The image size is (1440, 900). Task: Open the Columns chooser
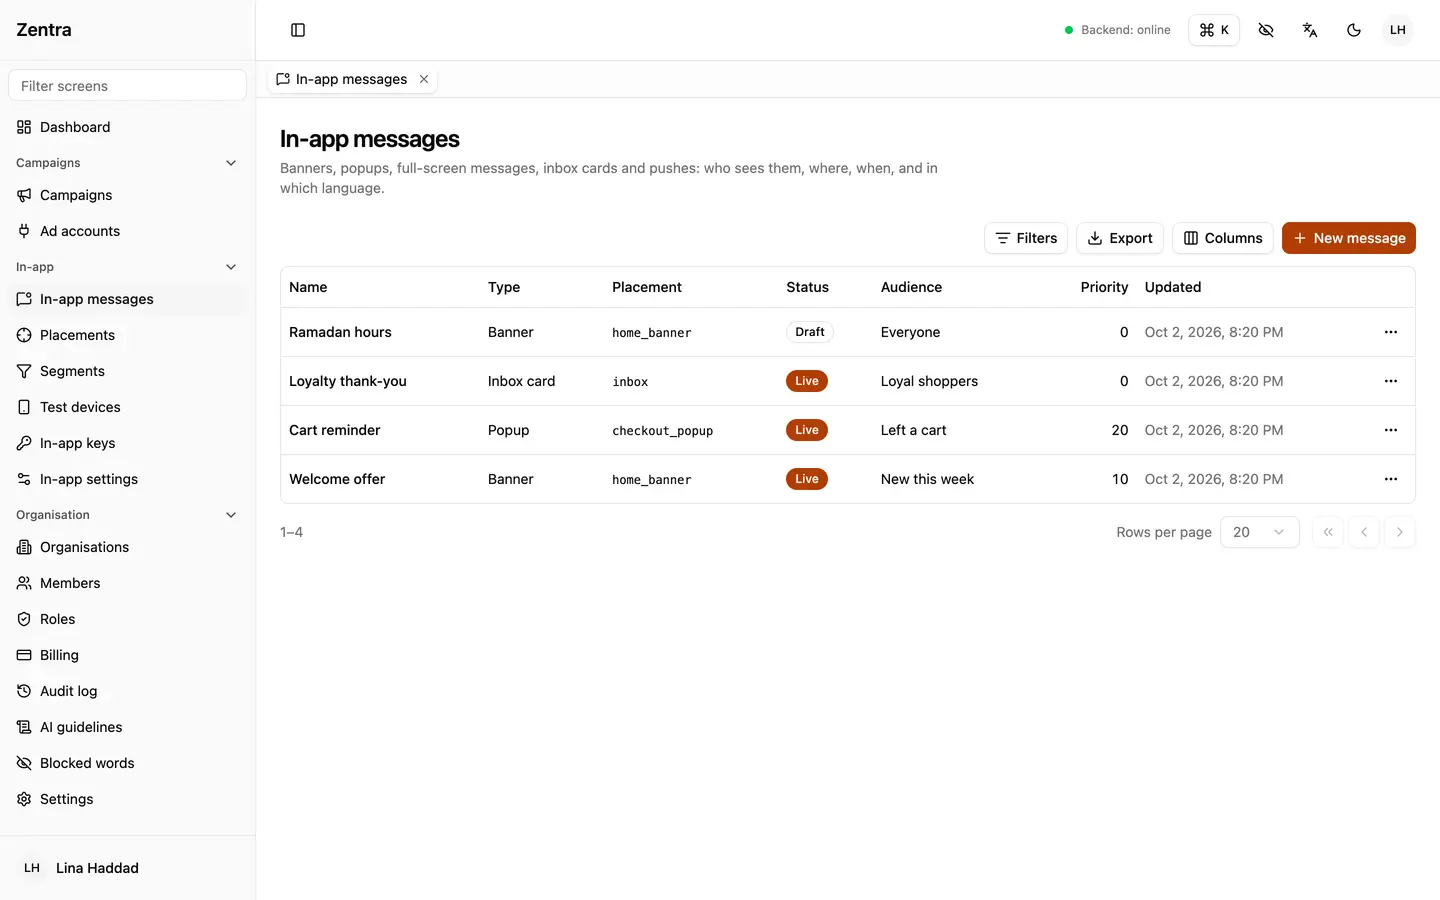(x=1223, y=238)
